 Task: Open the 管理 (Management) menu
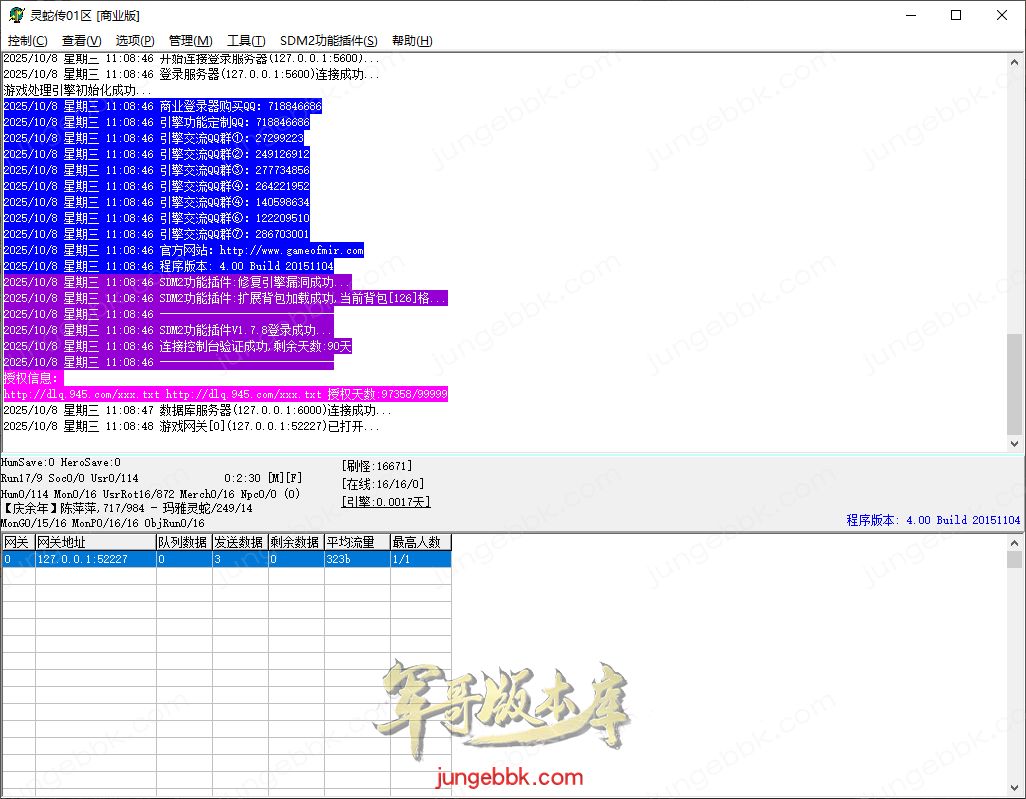point(192,40)
